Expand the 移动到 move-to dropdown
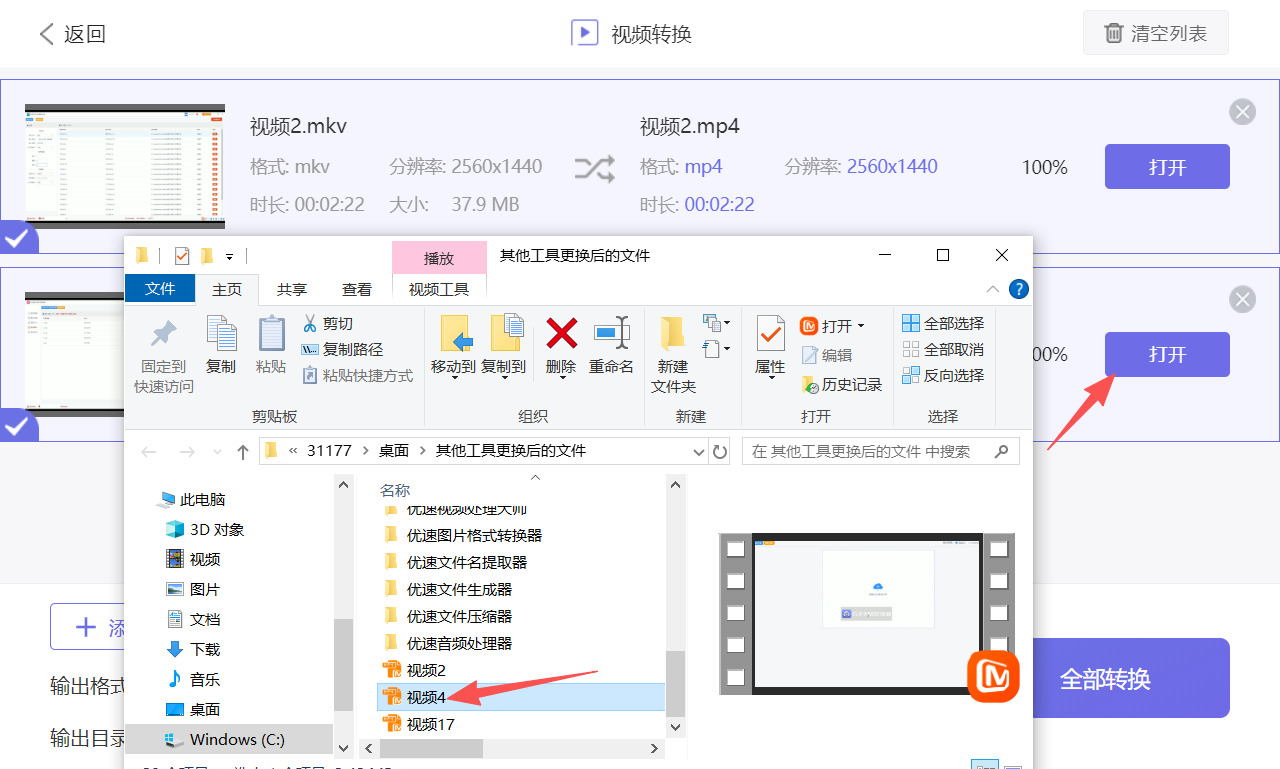Viewport: 1280px width, 769px height. (x=454, y=378)
